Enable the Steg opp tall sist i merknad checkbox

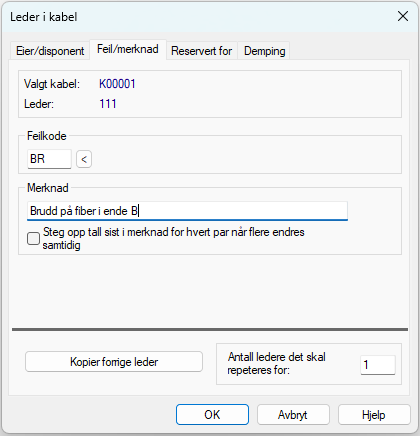(33, 239)
